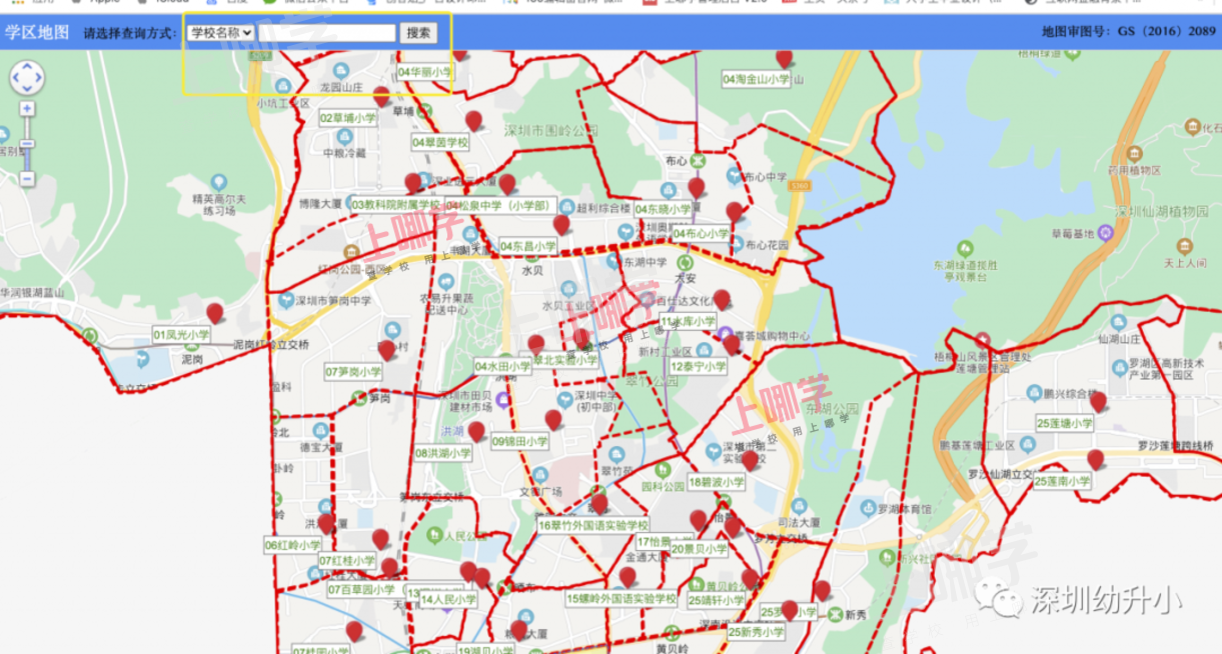Select the 15螺岭外国语实验学校 label
Image resolution: width=1222 pixels, height=654 pixels.
623,599
